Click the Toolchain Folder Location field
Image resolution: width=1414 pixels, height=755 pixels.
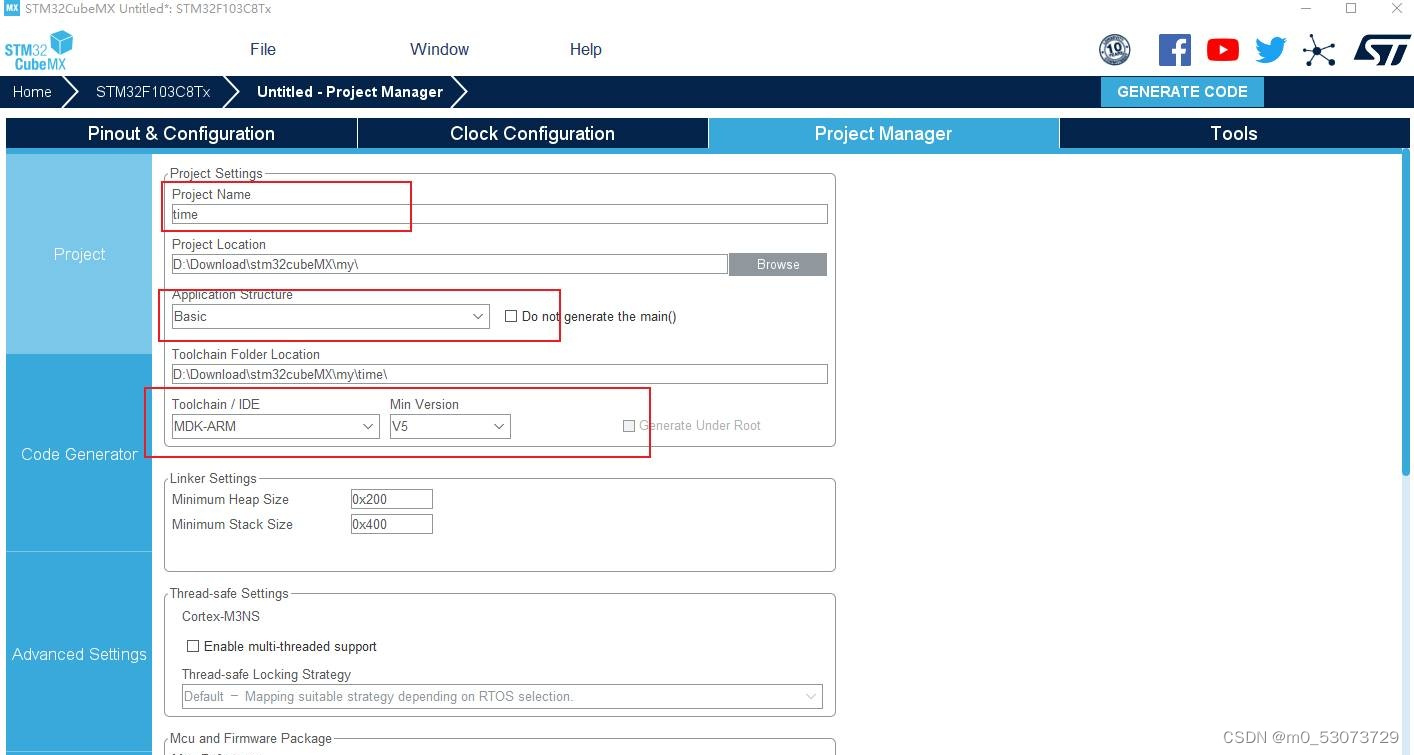[499, 374]
